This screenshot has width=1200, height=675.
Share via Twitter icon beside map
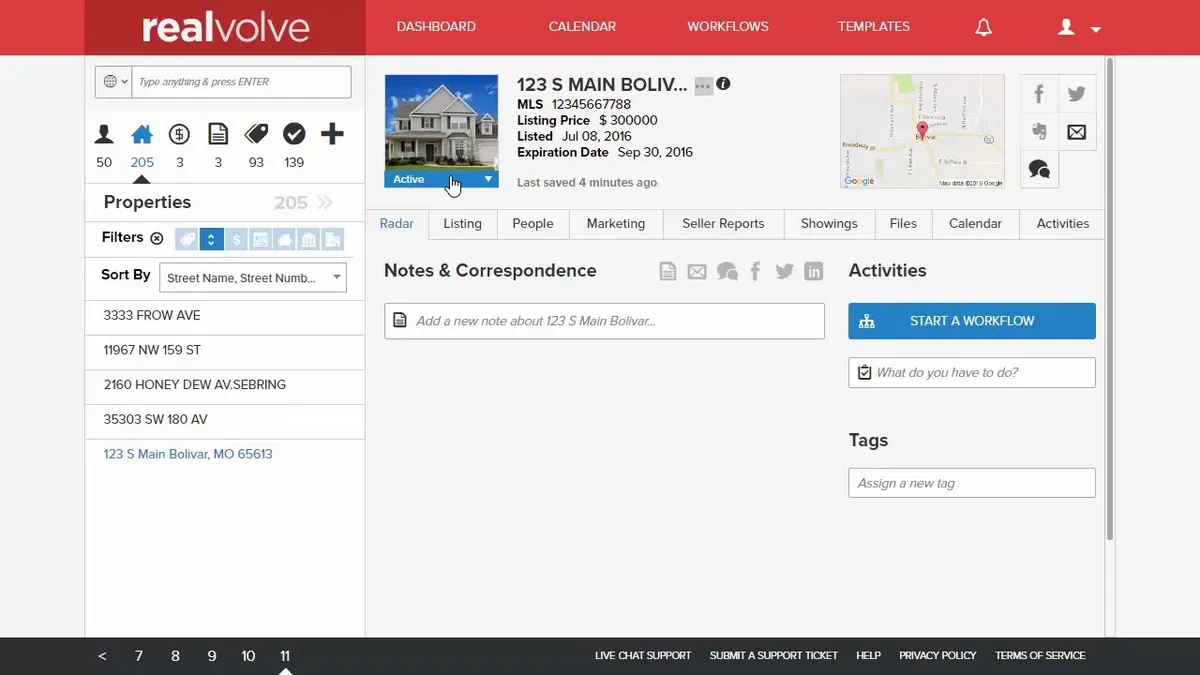(x=1077, y=95)
